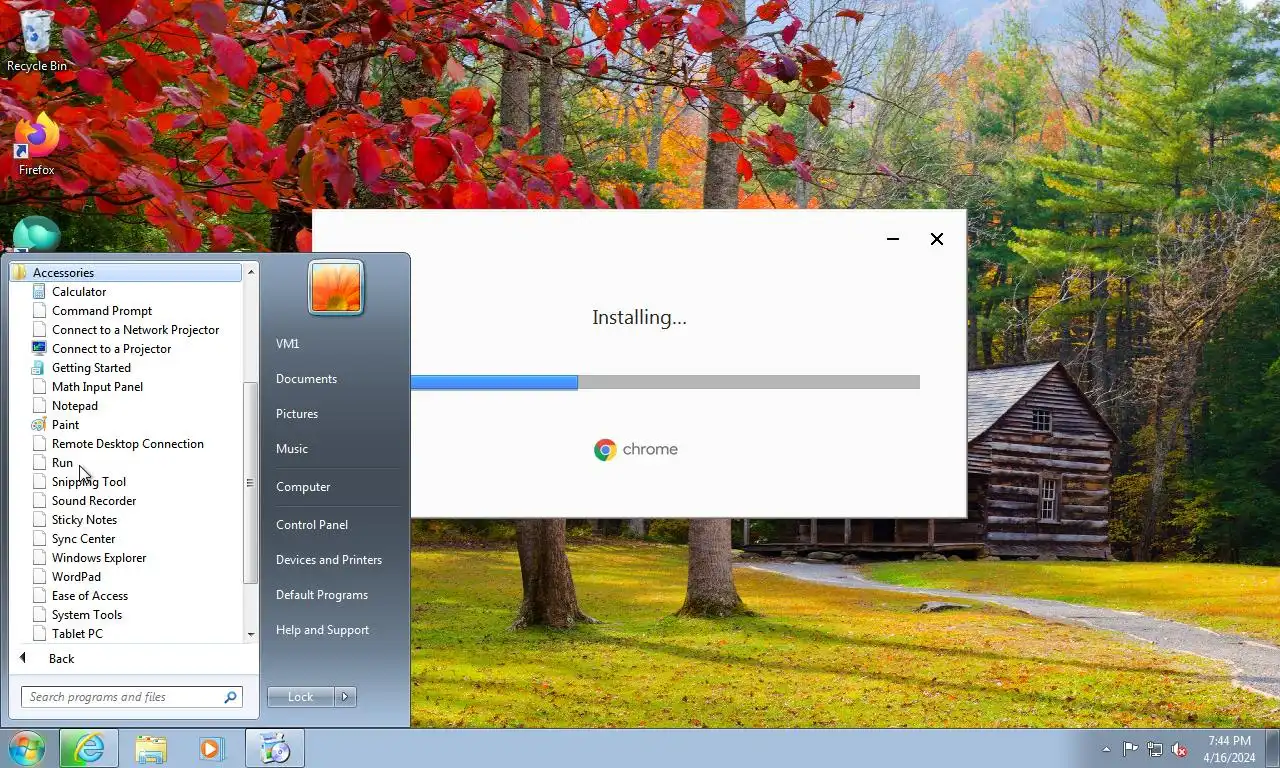Click the network tray icon
Screen dimensions: 1280x768
(x=1155, y=749)
